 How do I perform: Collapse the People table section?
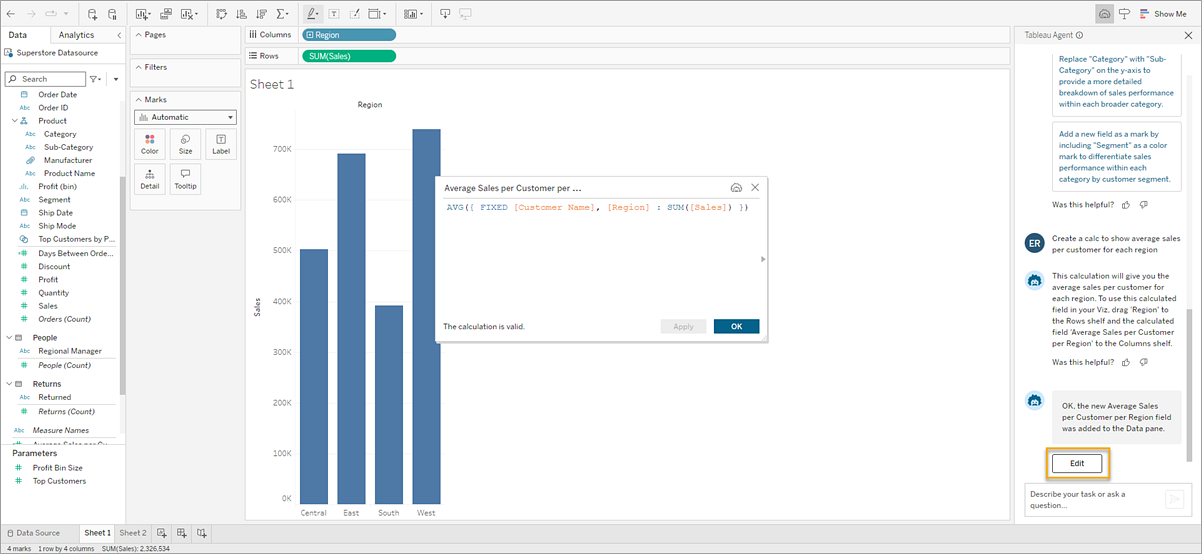pos(9,338)
